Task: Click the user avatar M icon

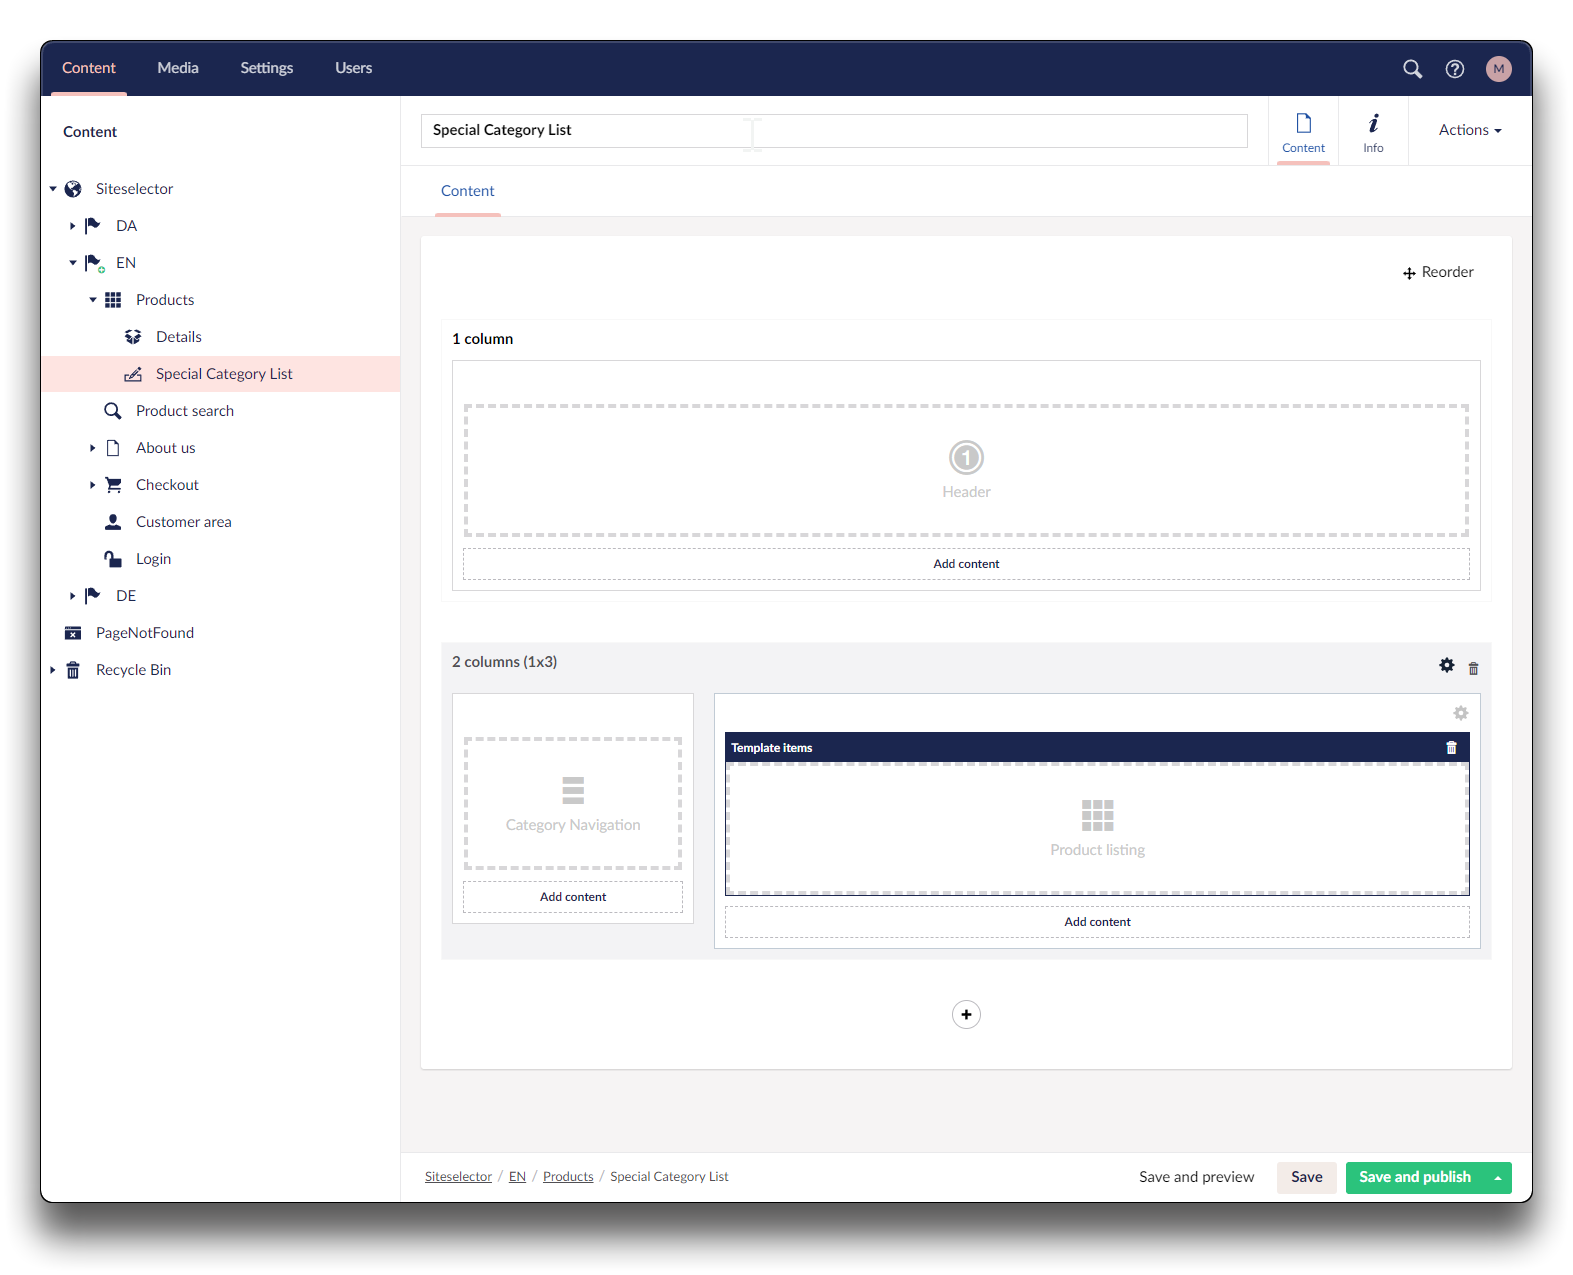Action: click(1498, 69)
